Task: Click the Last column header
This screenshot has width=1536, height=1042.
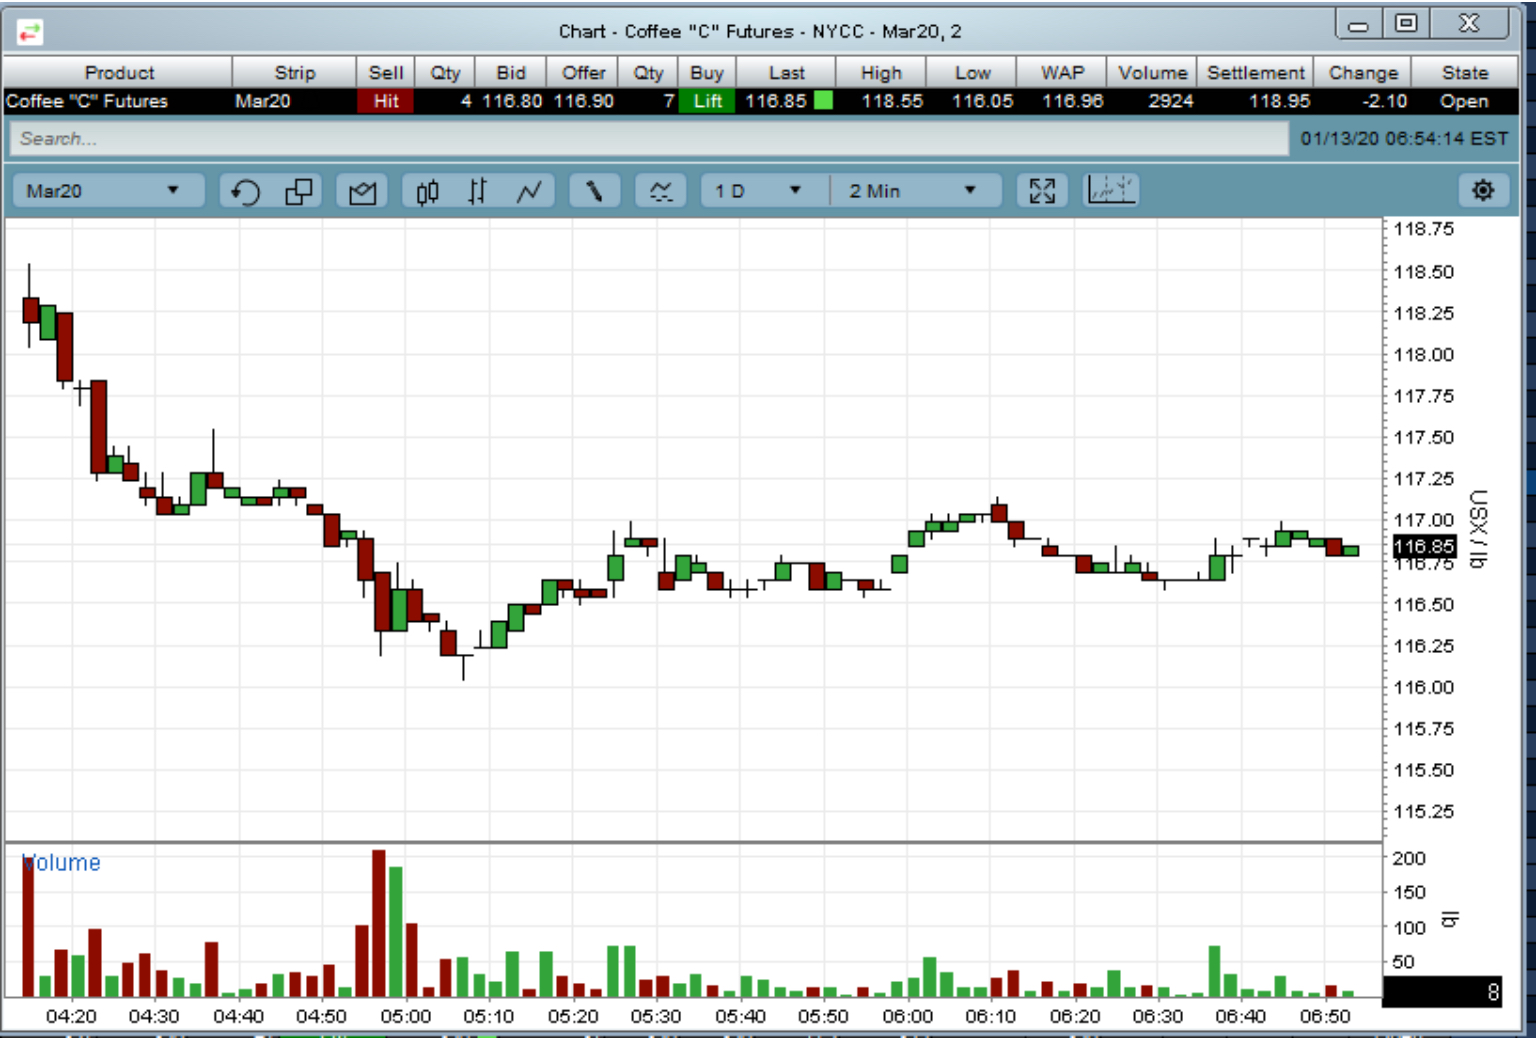Action: 786,73
